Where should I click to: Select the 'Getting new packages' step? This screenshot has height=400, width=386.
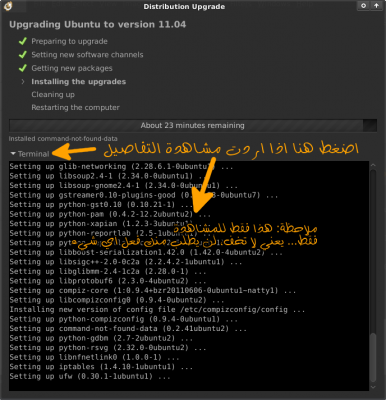pyautogui.click(x=72, y=68)
